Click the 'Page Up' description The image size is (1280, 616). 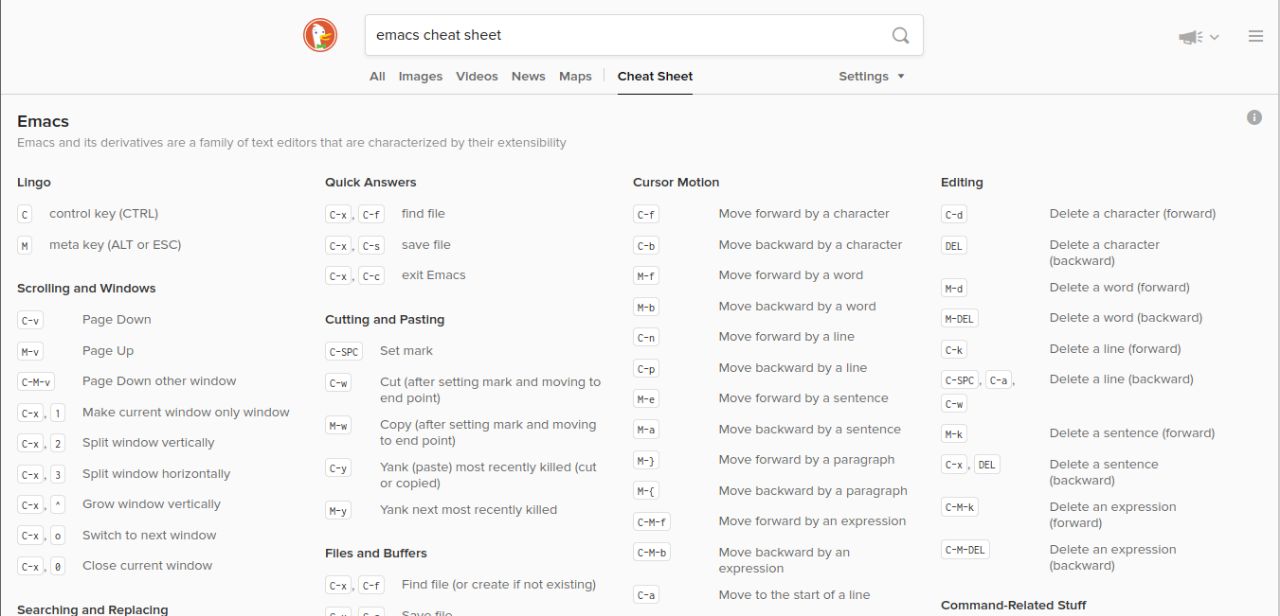coord(108,350)
